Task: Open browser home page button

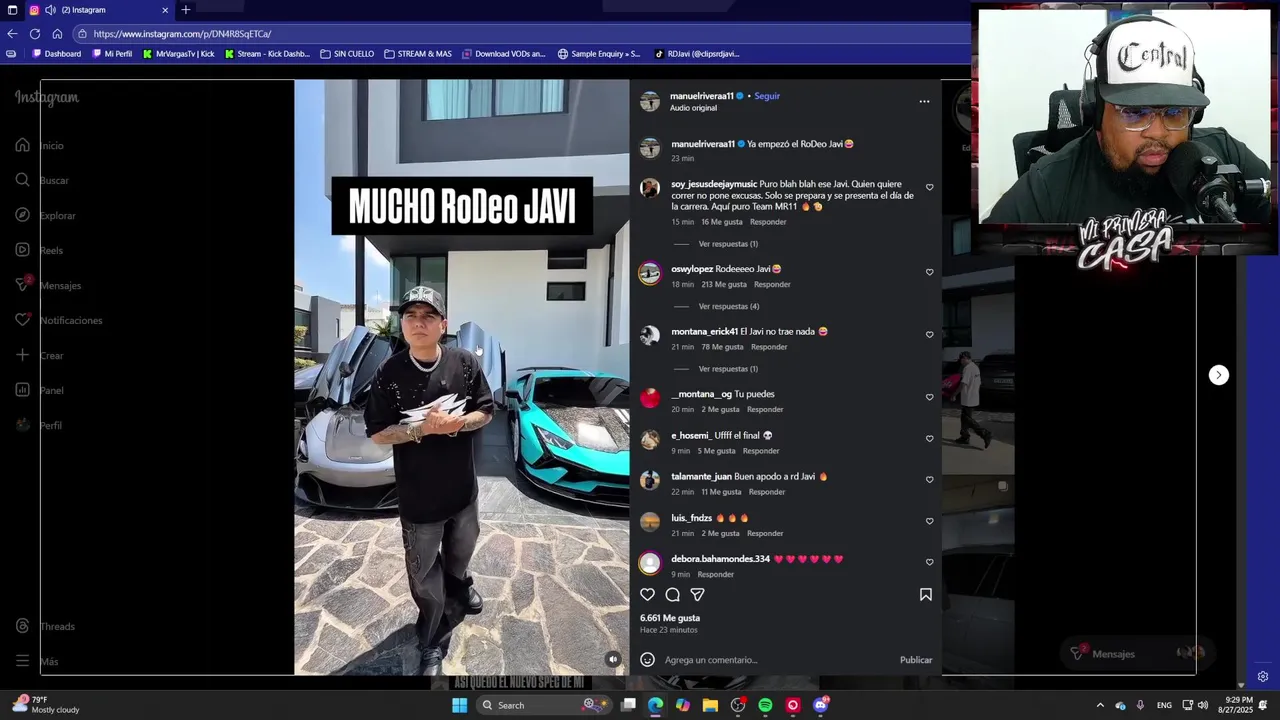Action: tap(57, 33)
